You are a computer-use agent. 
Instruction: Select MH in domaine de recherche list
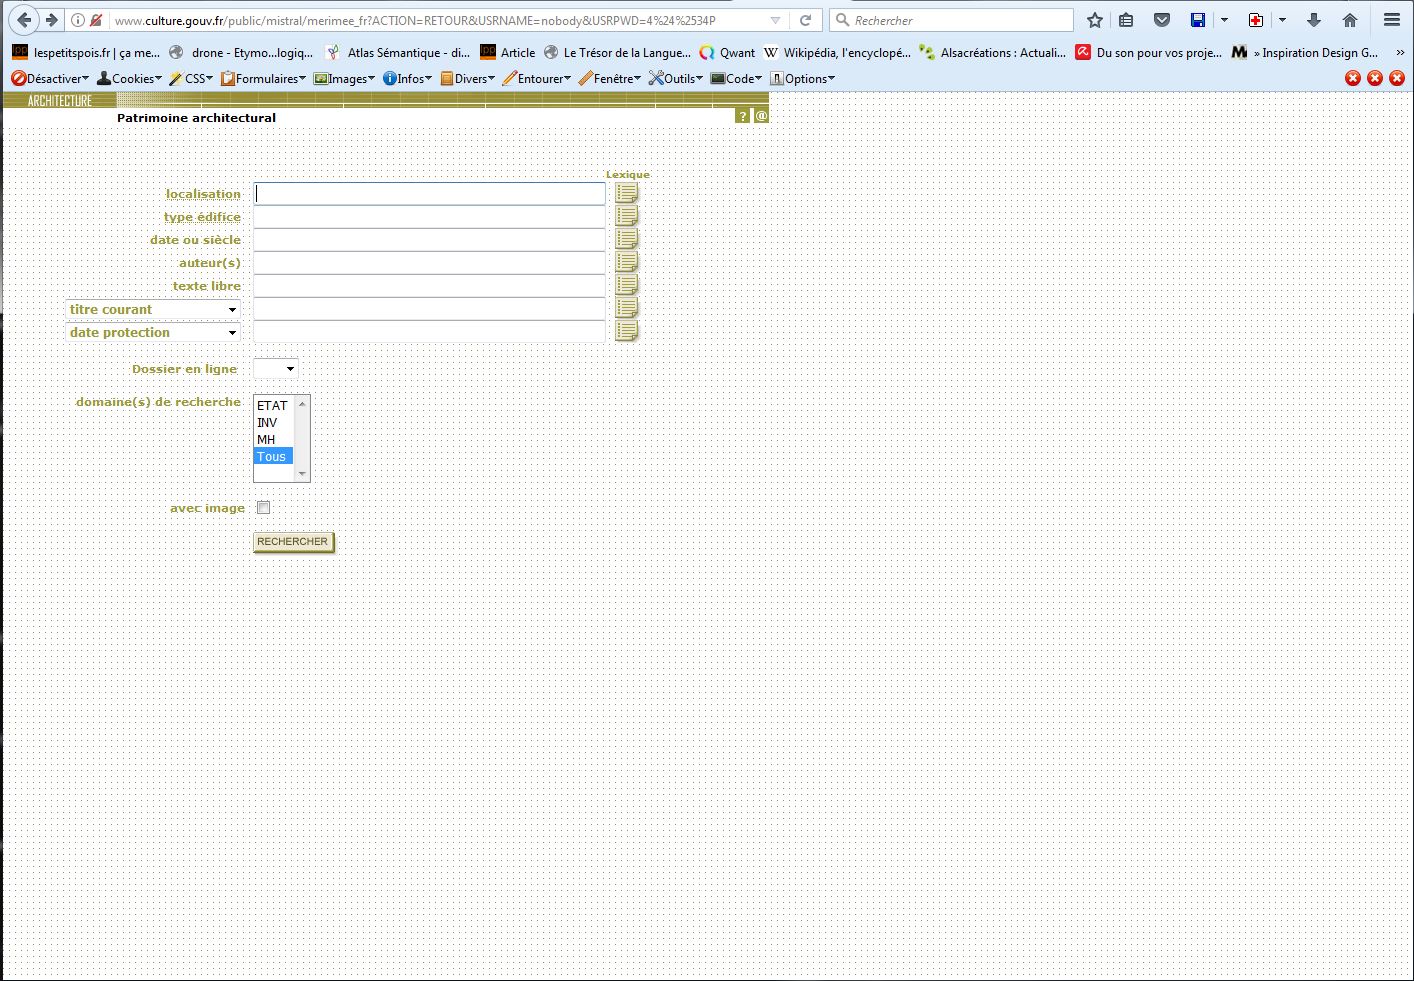[266, 440]
